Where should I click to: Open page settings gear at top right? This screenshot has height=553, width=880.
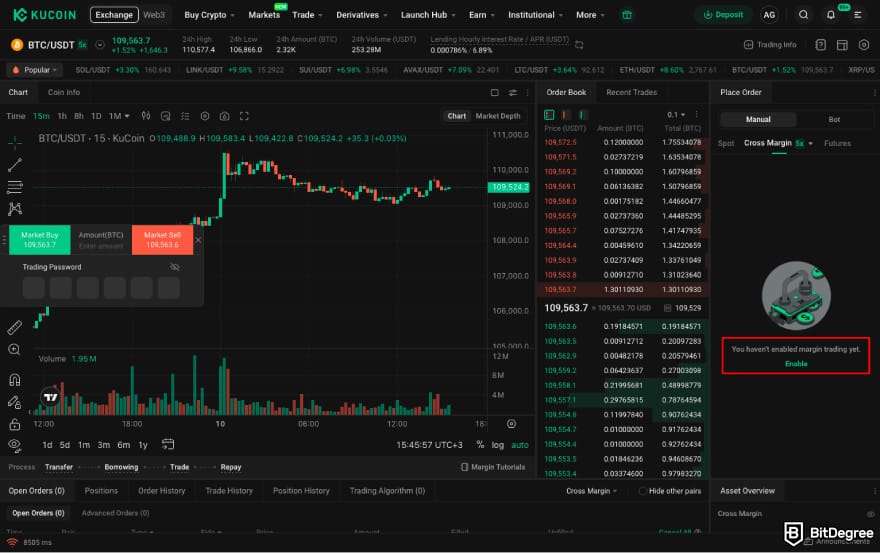864,45
